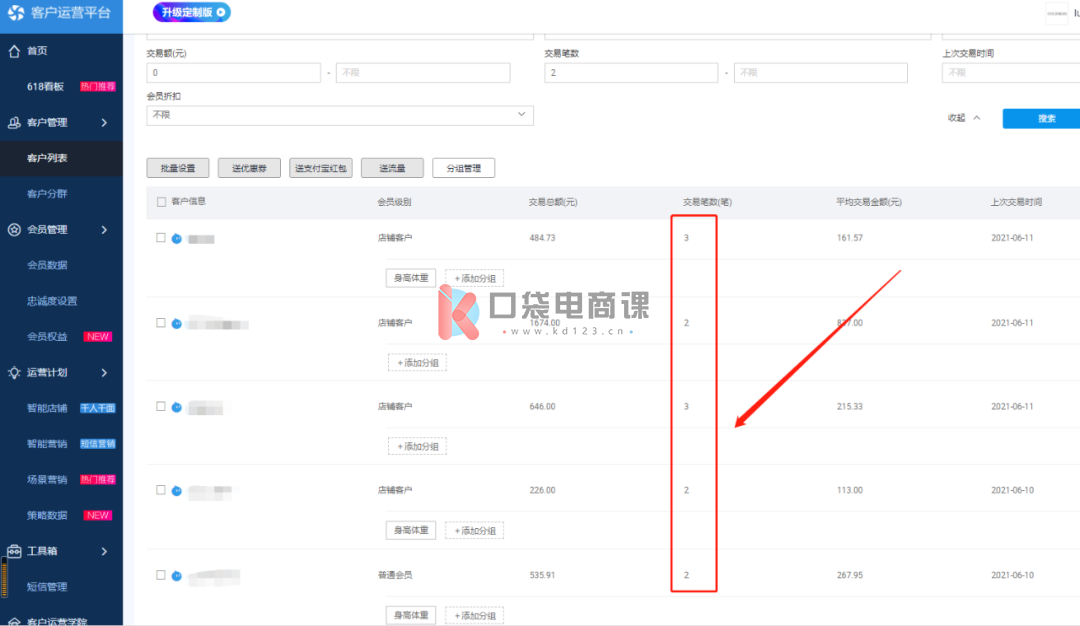Click the 送优惠券 button
The height and width of the screenshot is (626, 1080).
tap(249, 168)
